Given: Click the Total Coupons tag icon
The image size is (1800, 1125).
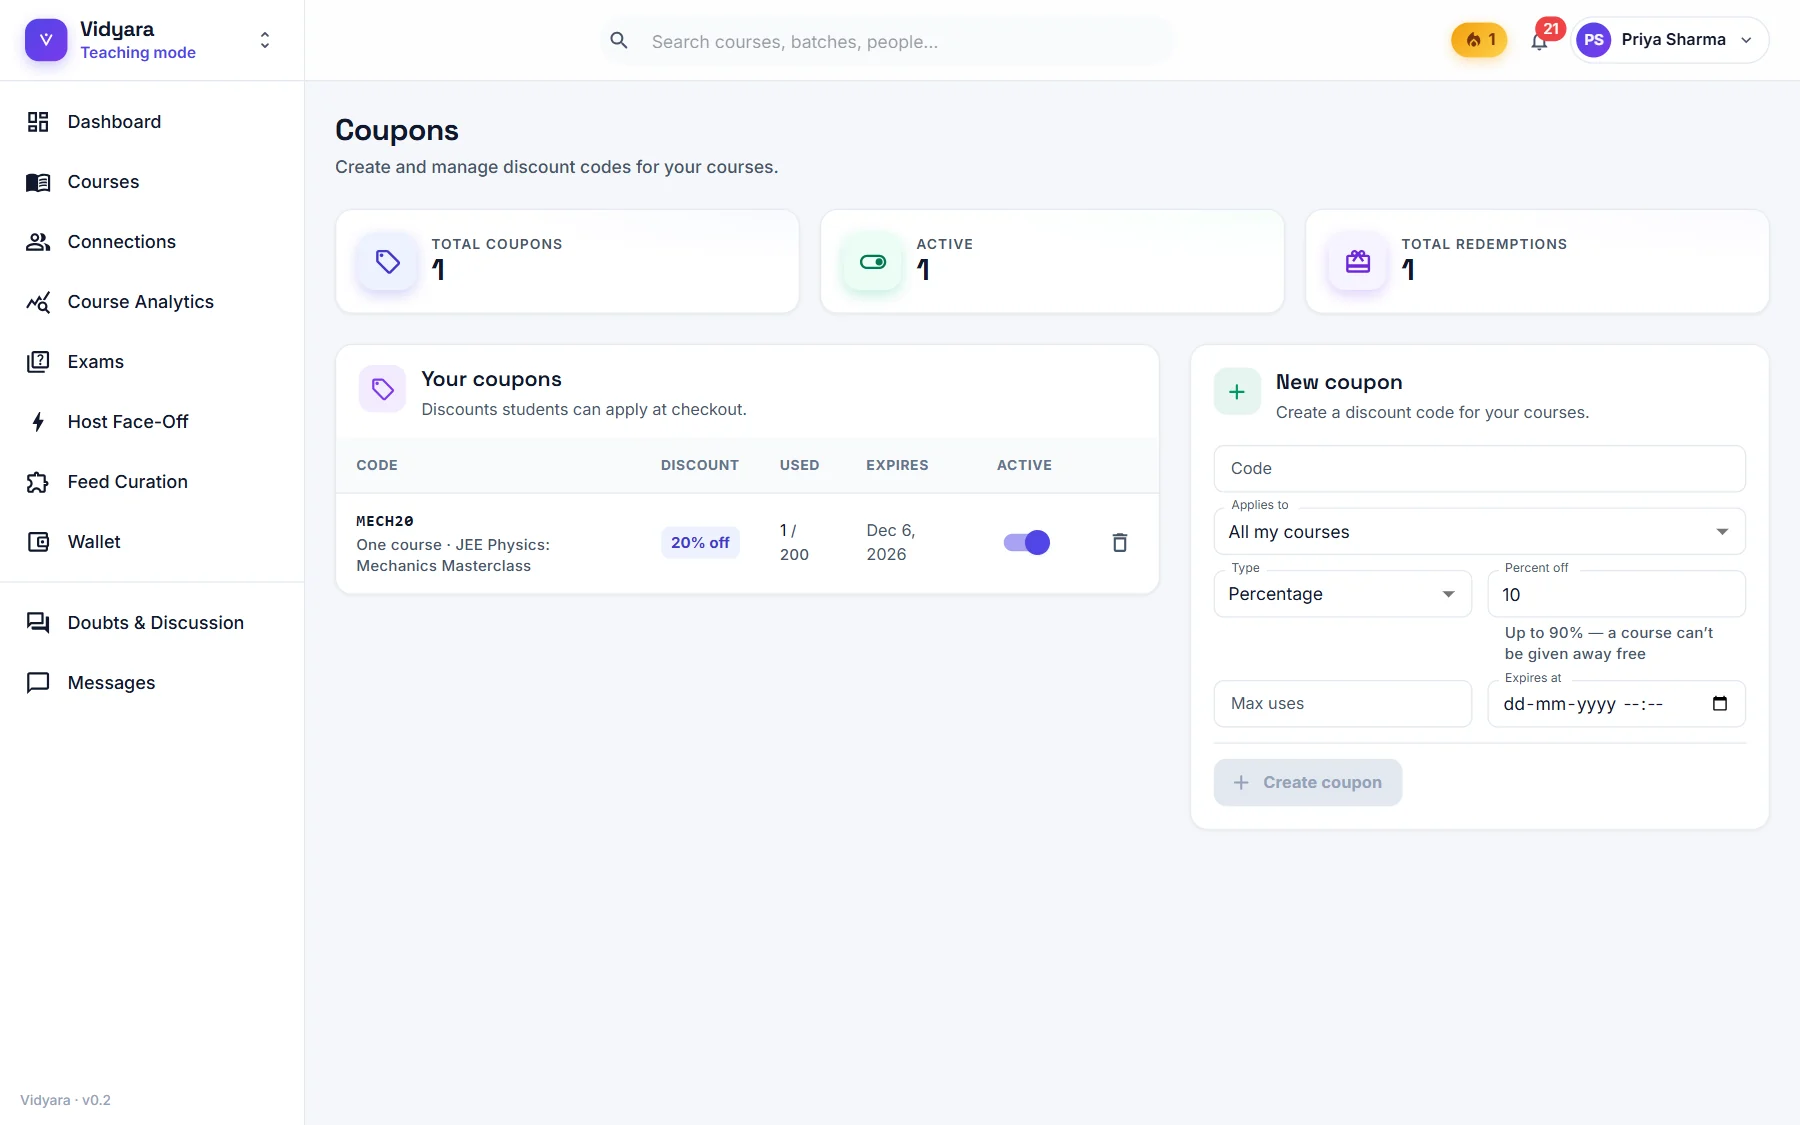Looking at the screenshot, I should [x=388, y=262].
